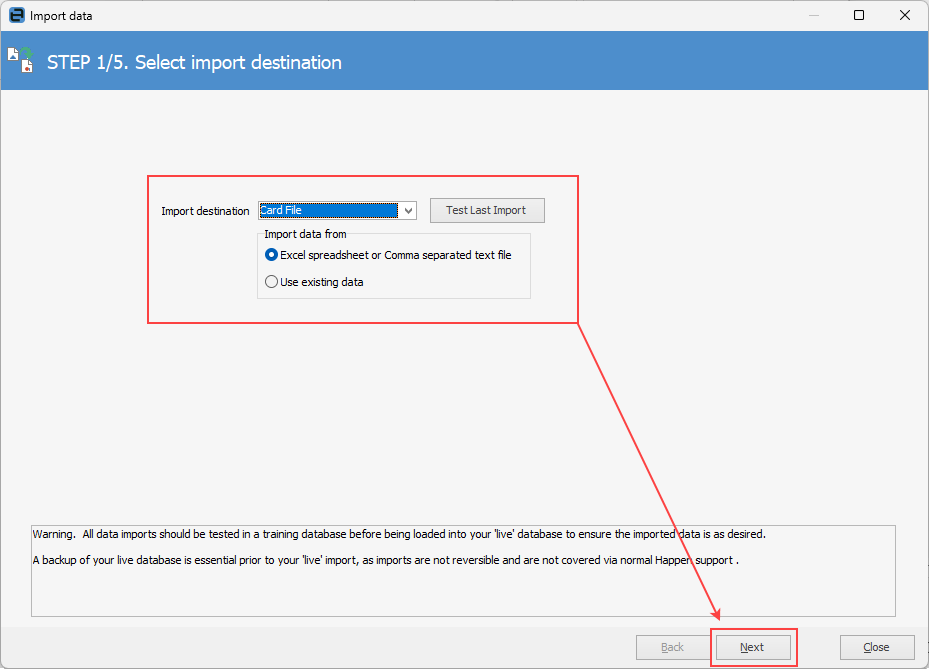
Task: Proceed with the Next button
Action: click(752, 647)
